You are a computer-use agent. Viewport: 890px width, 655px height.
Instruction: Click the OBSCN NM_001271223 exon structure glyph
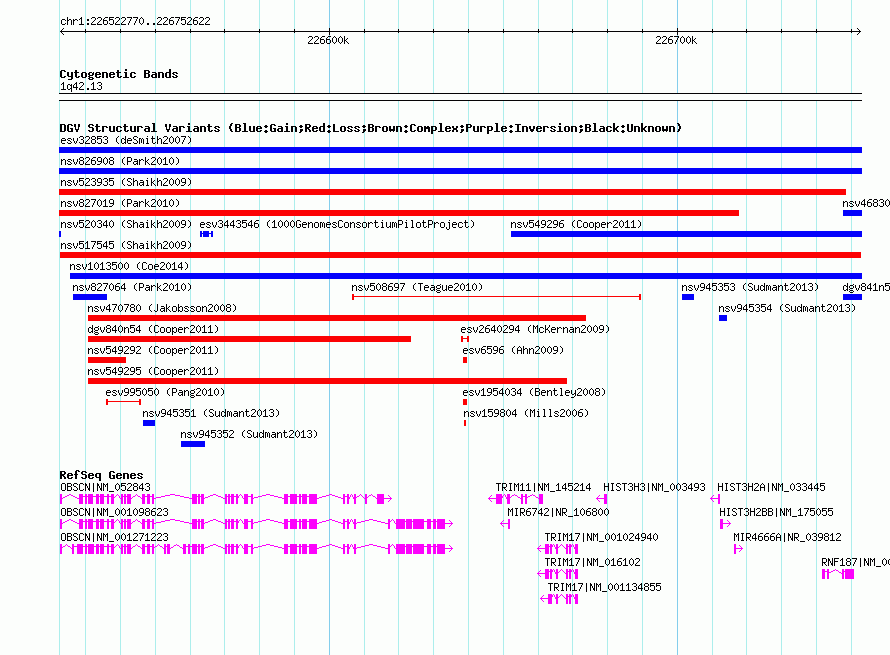click(x=256, y=549)
